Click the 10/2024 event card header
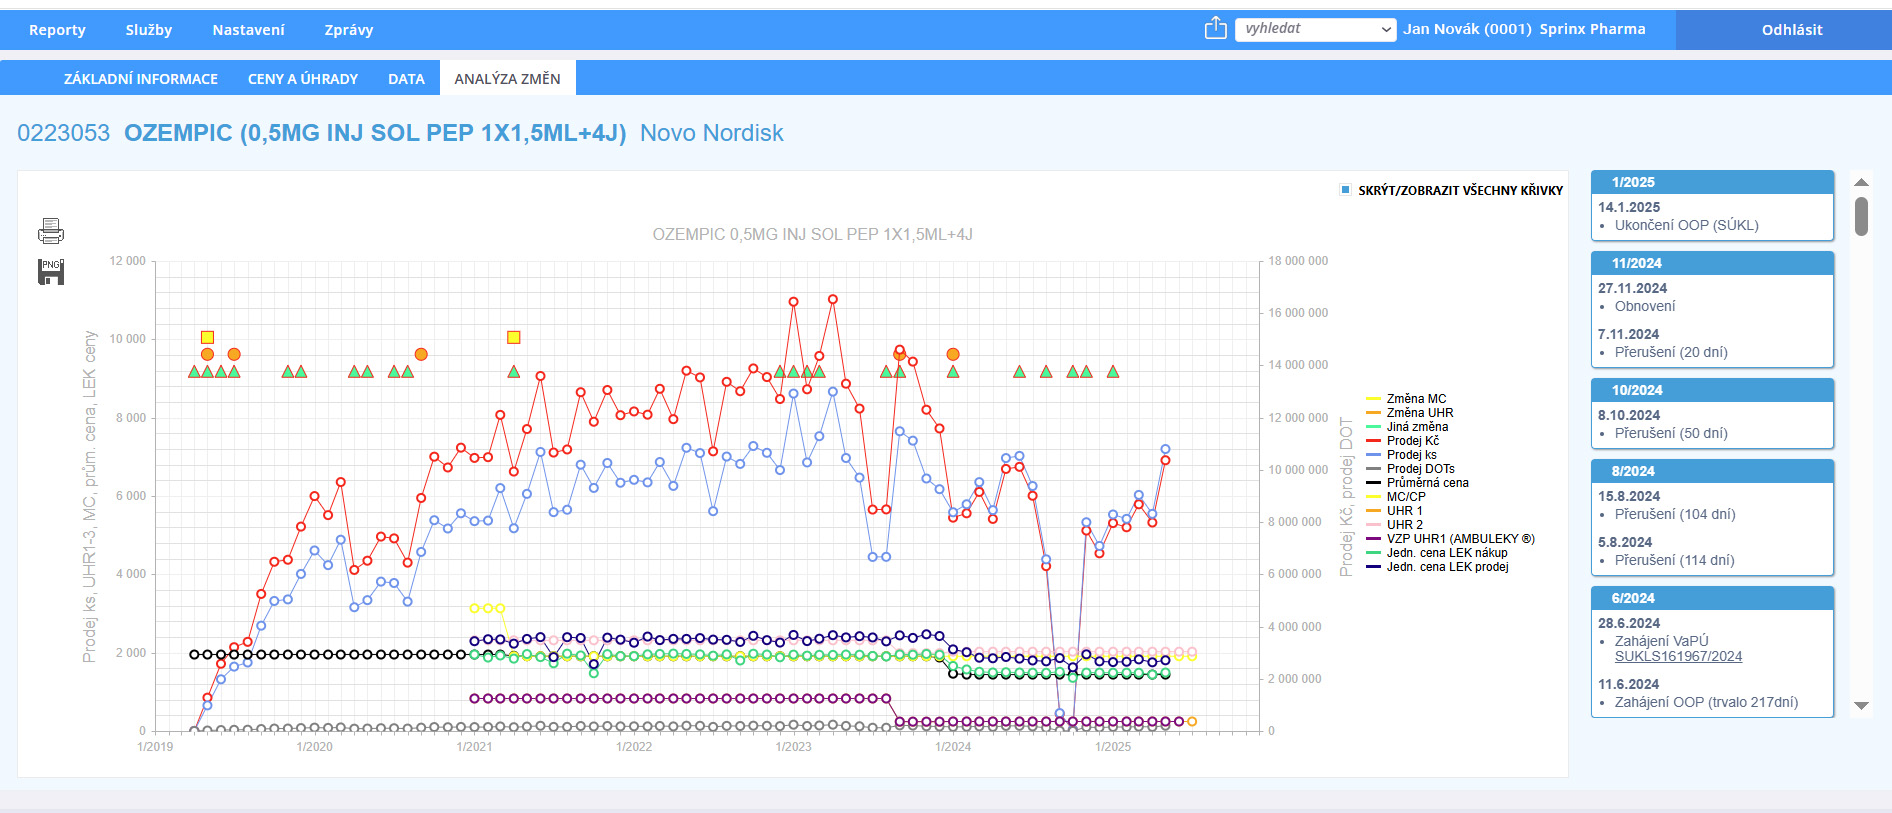Screen dimensions: 1892x813 pos(1712,390)
